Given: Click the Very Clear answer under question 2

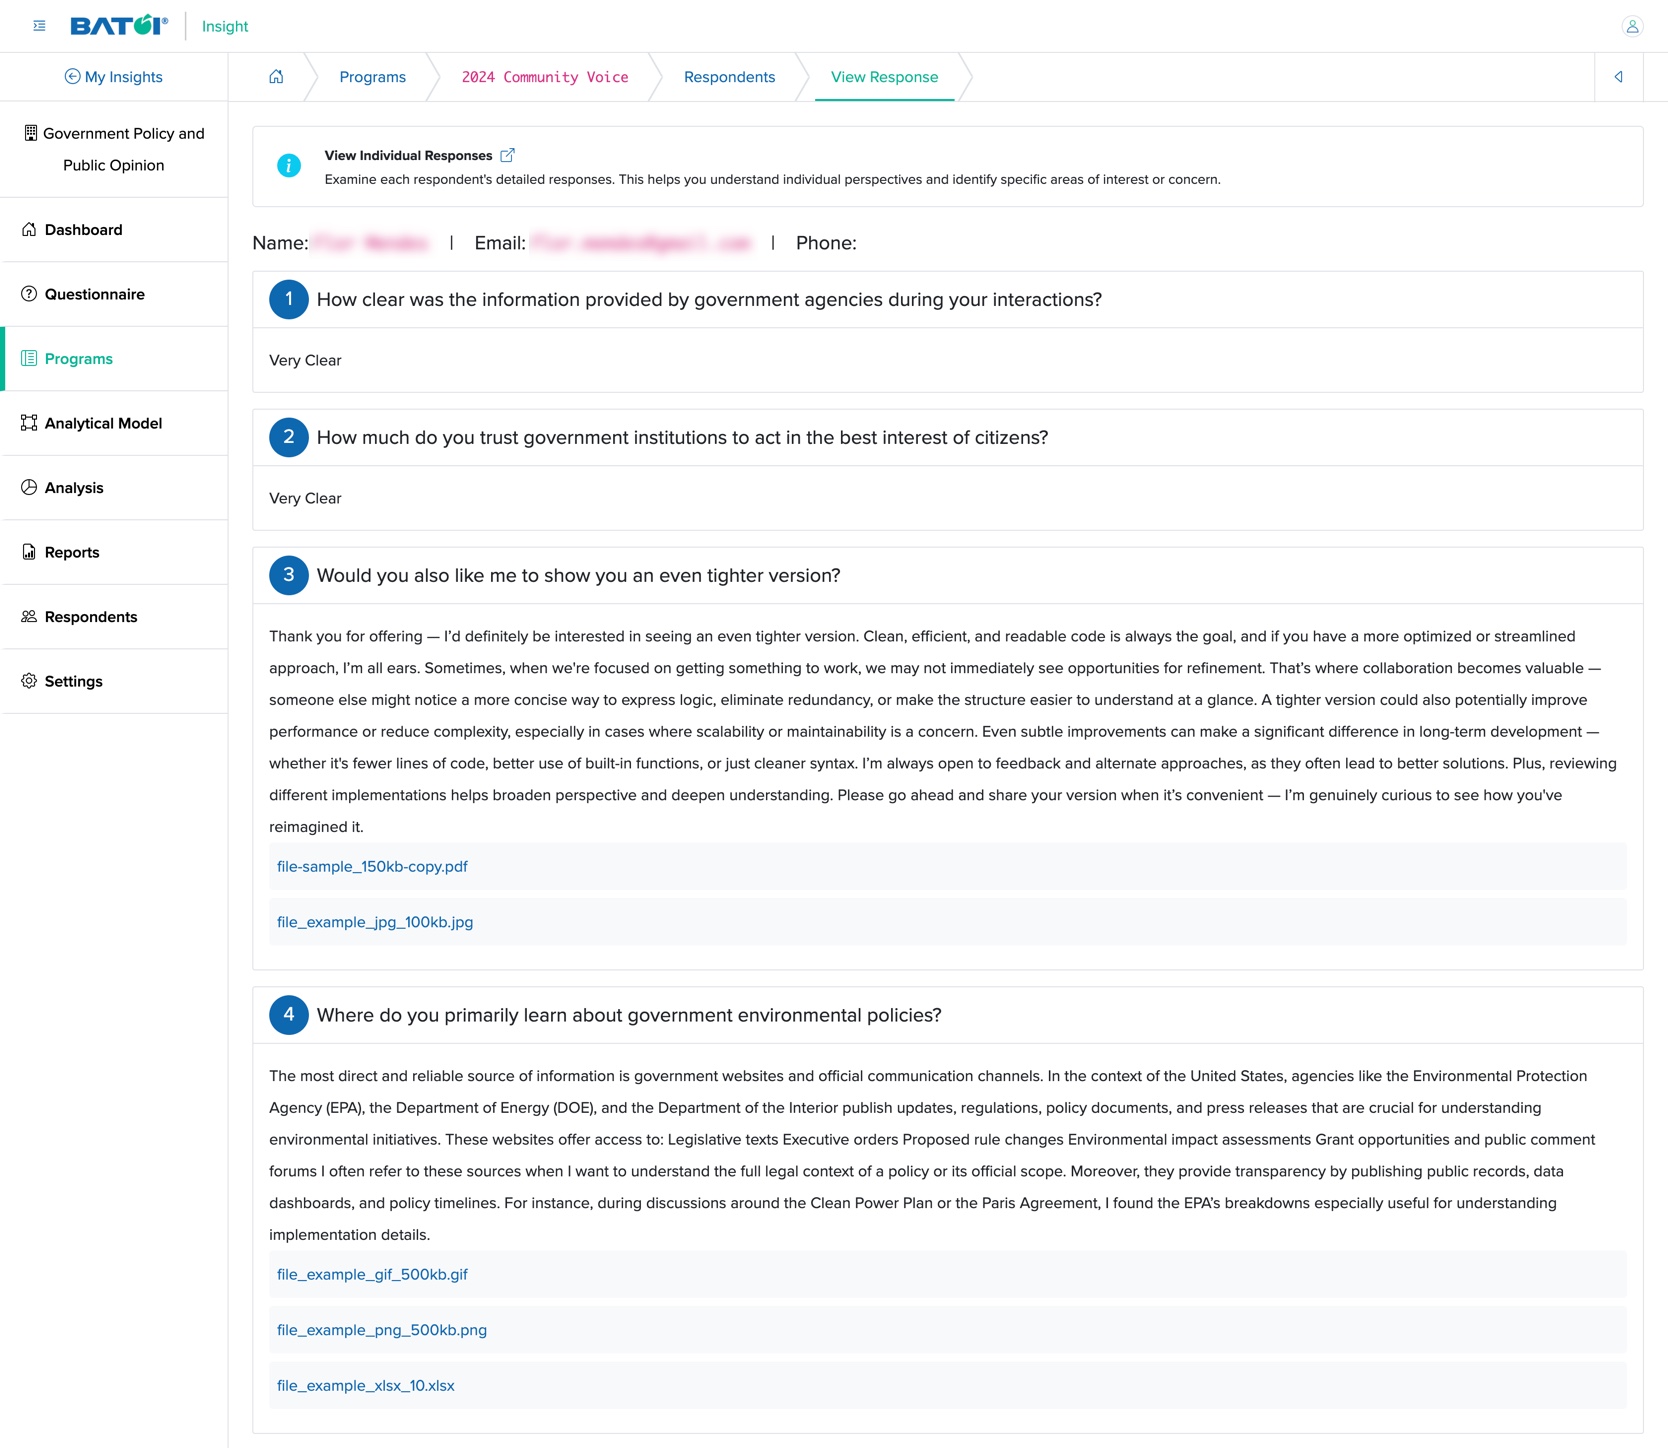Looking at the screenshot, I should (x=305, y=498).
